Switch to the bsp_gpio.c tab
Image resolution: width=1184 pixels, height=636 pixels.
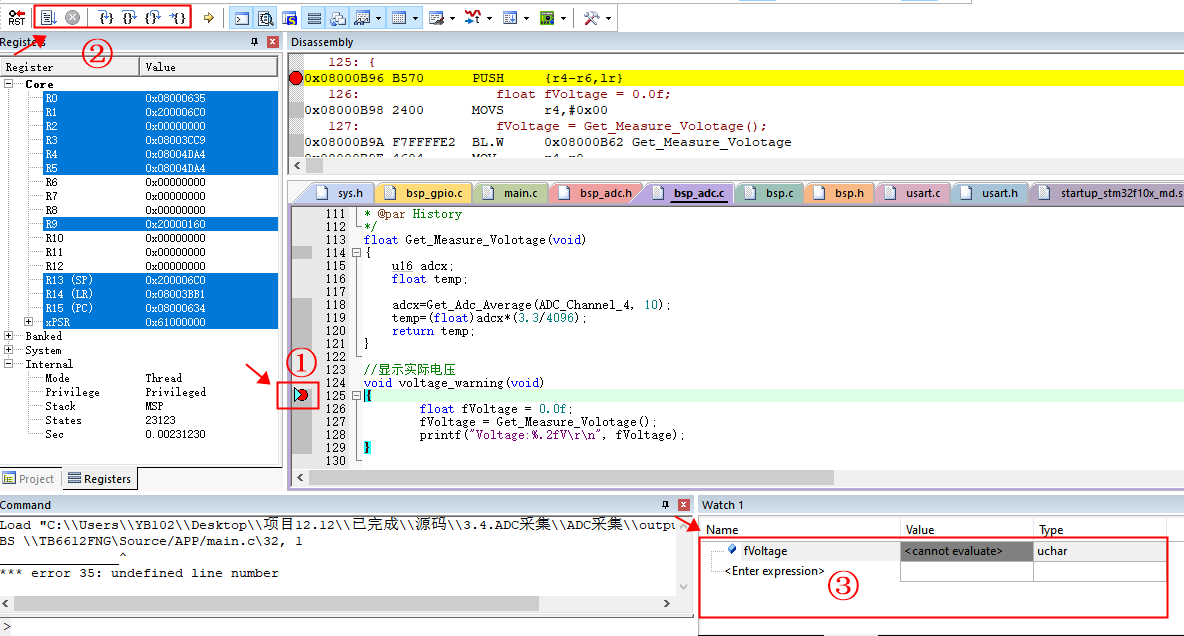coord(425,193)
